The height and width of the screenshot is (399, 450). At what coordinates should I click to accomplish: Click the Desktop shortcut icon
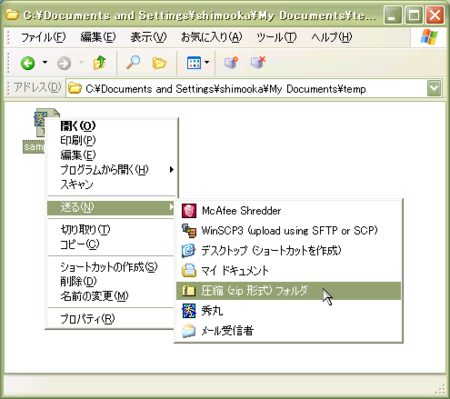(189, 251)
